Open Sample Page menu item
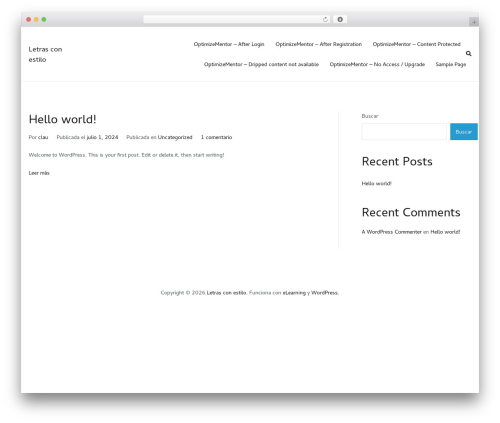Image resolution: width=500 pixels, height=423 pixels. click(x=451, y=64)
